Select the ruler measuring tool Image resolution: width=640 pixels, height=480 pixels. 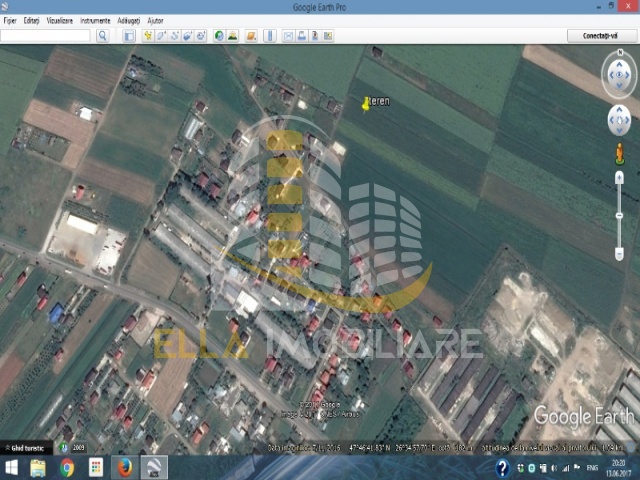tap(270, 36)
